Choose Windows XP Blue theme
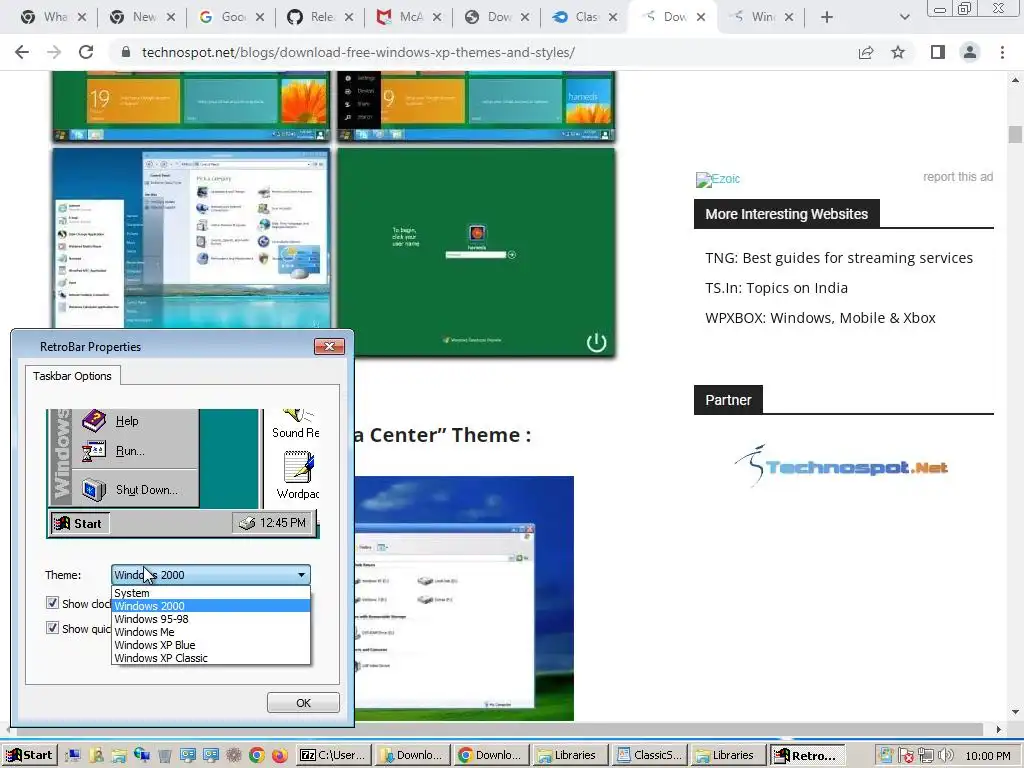This screenshot has width=1024, height=768. click(x=211, y=645)
